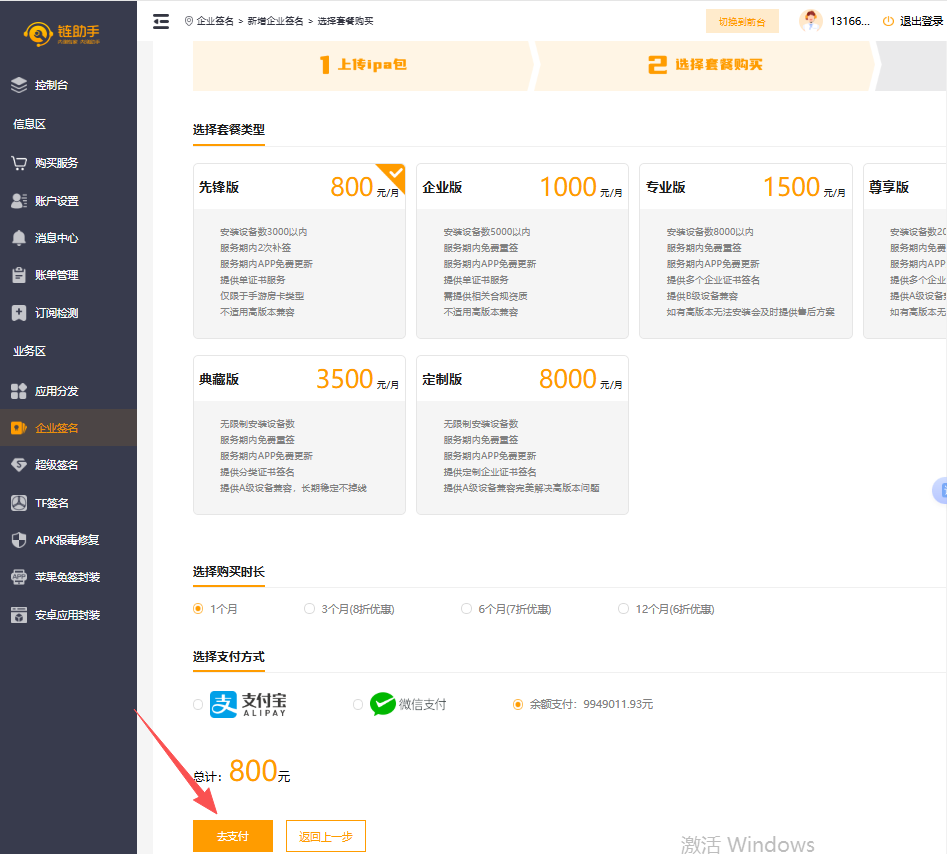Click 切换到前台 button in header
Viewport: 947px width, 854px height.
pyautogui.click(x=742, y=22)
